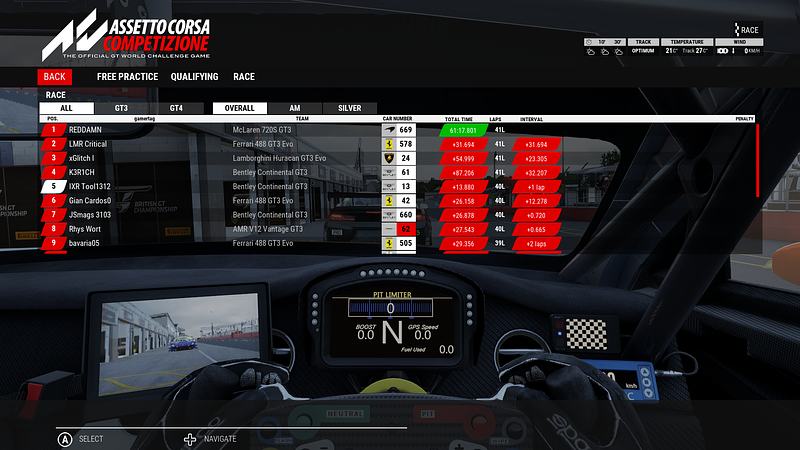Click the weather forecast icons panel
The width and height of the screenshot is (800, 450).
click(605, 46)
